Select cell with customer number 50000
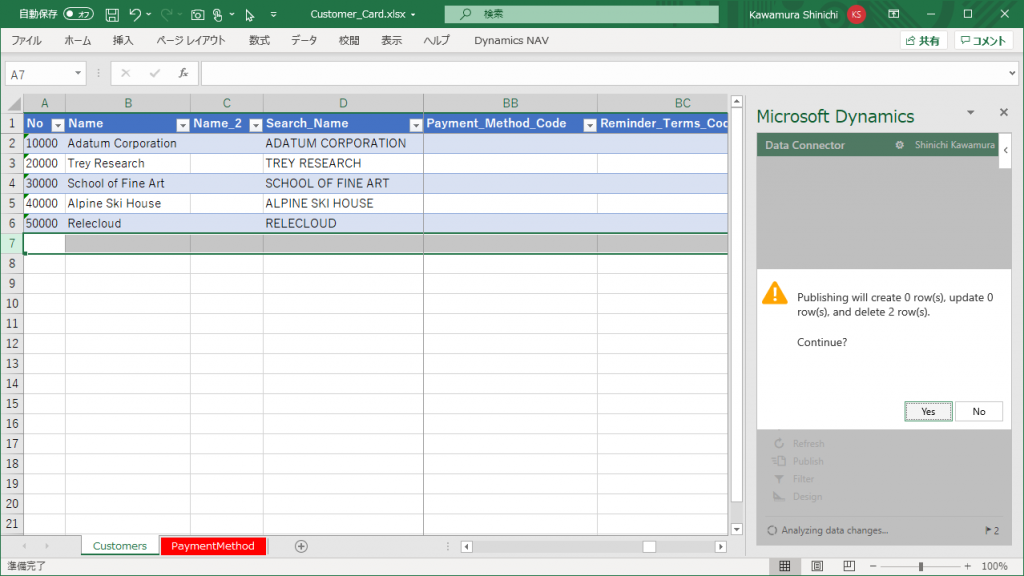Screen dimensions: 1024x576 44,223
